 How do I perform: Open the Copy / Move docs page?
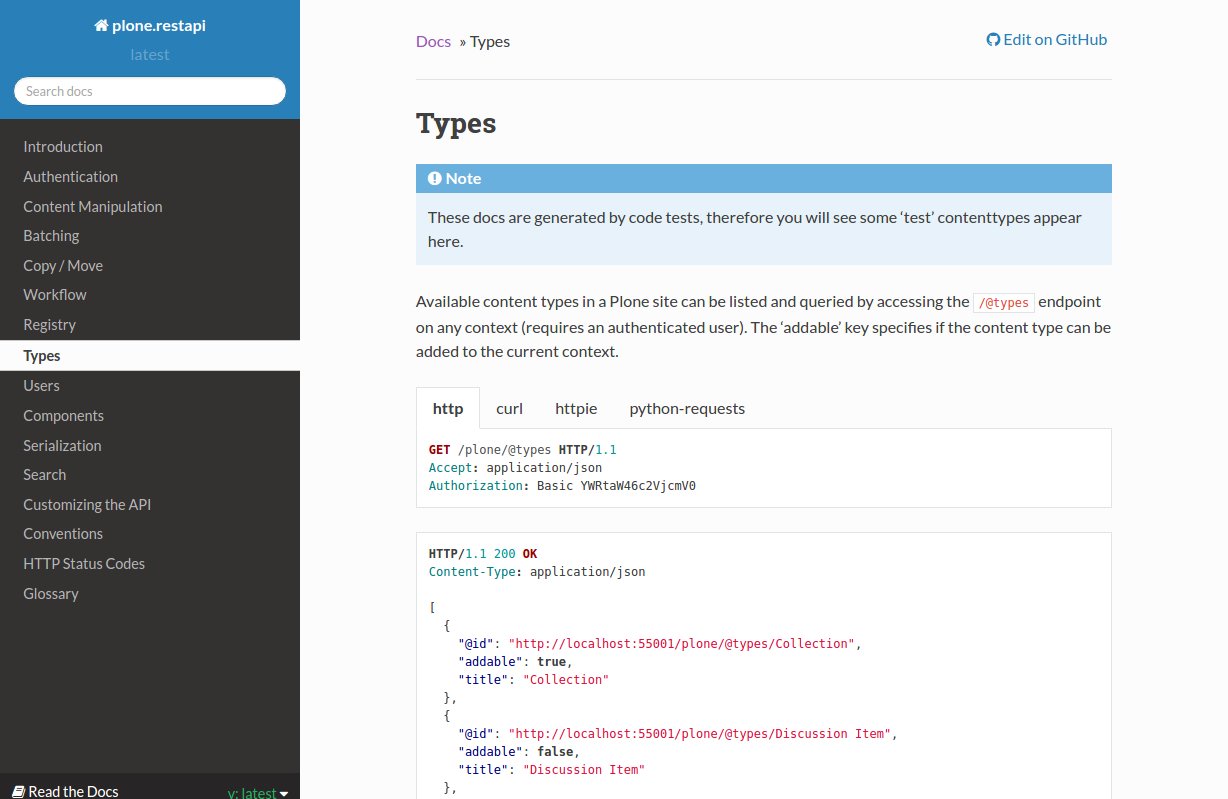click(63, 266)
